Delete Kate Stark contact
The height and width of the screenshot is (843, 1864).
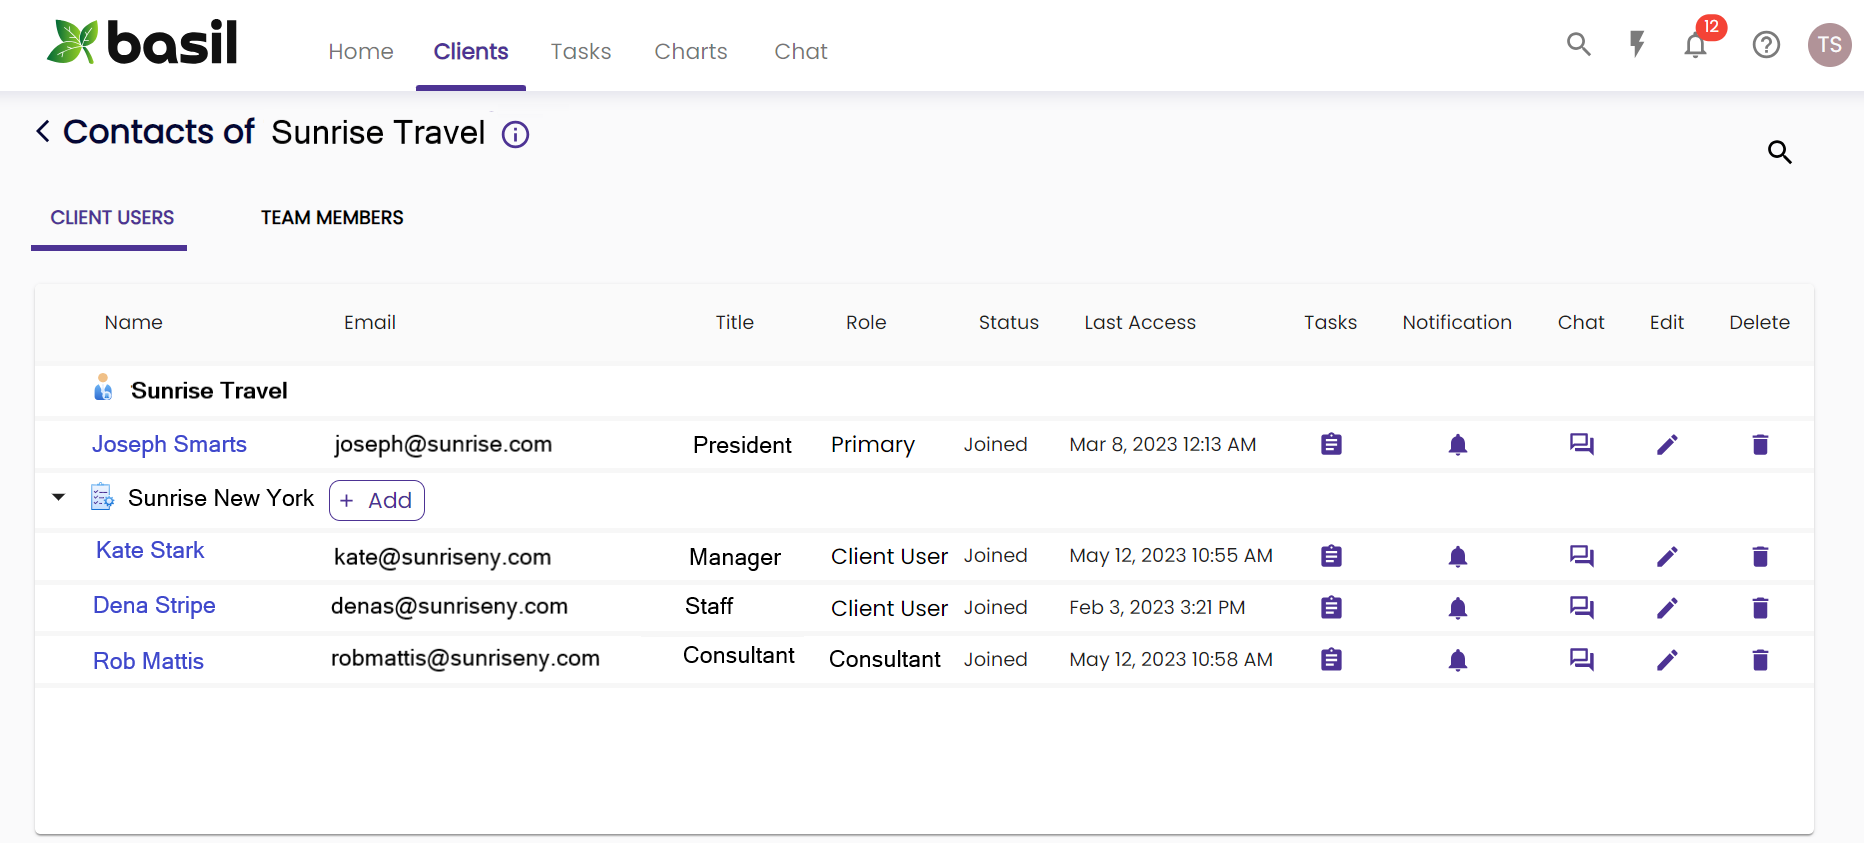[1760, 557]
